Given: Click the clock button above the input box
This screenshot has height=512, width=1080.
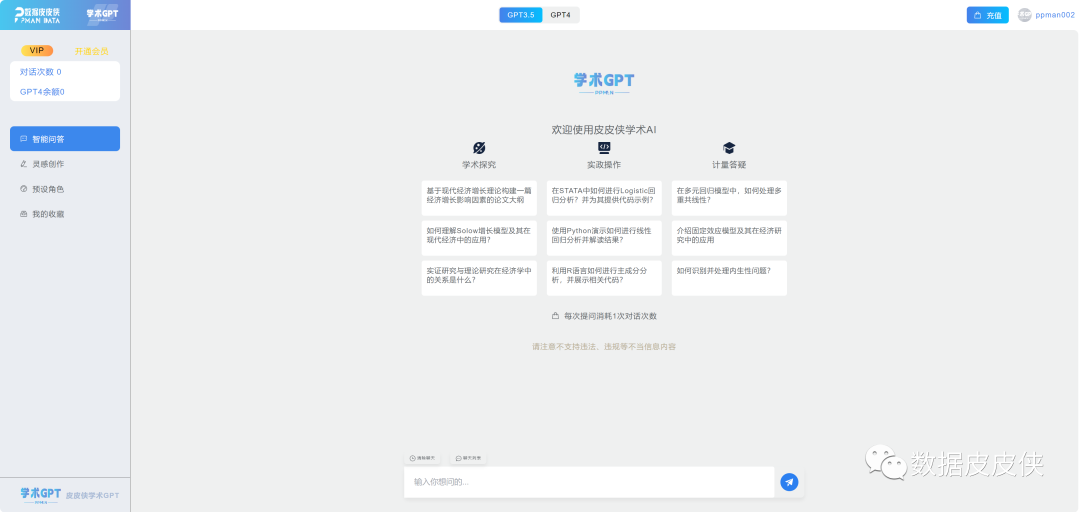Looking at the screenshot, I should click(422, 458).
